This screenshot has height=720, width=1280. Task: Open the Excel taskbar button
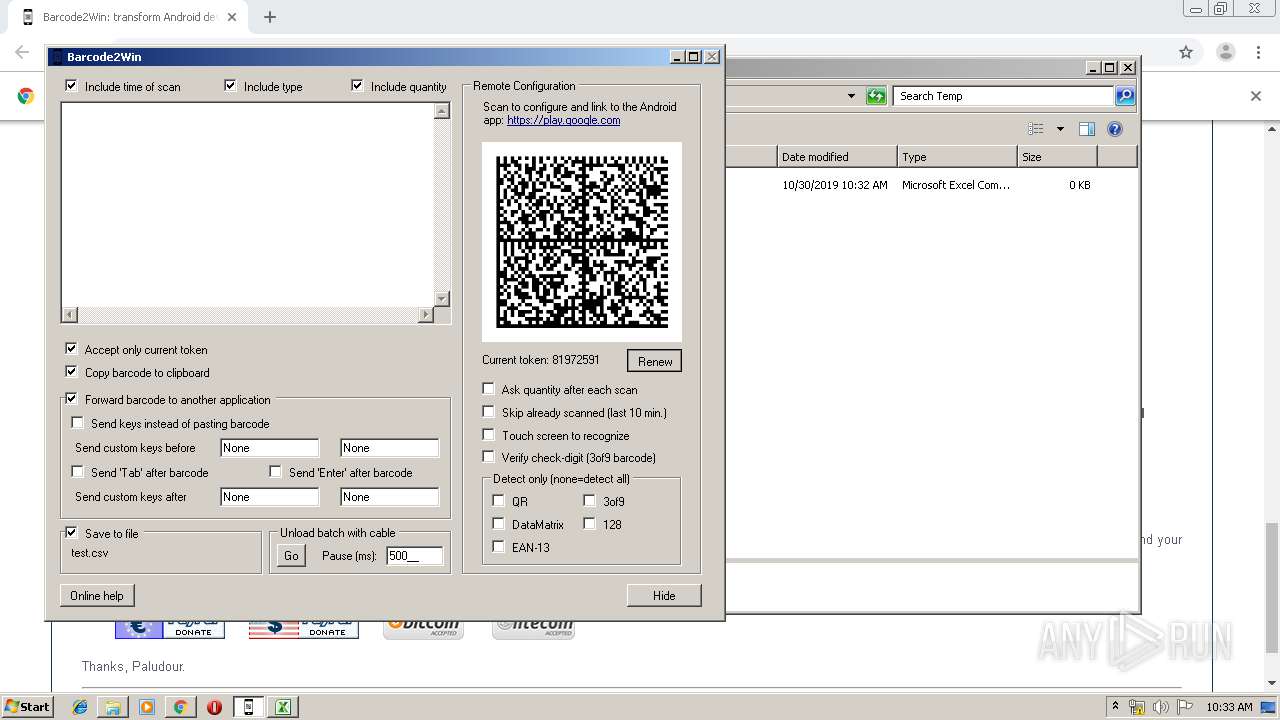click(283, 707)
